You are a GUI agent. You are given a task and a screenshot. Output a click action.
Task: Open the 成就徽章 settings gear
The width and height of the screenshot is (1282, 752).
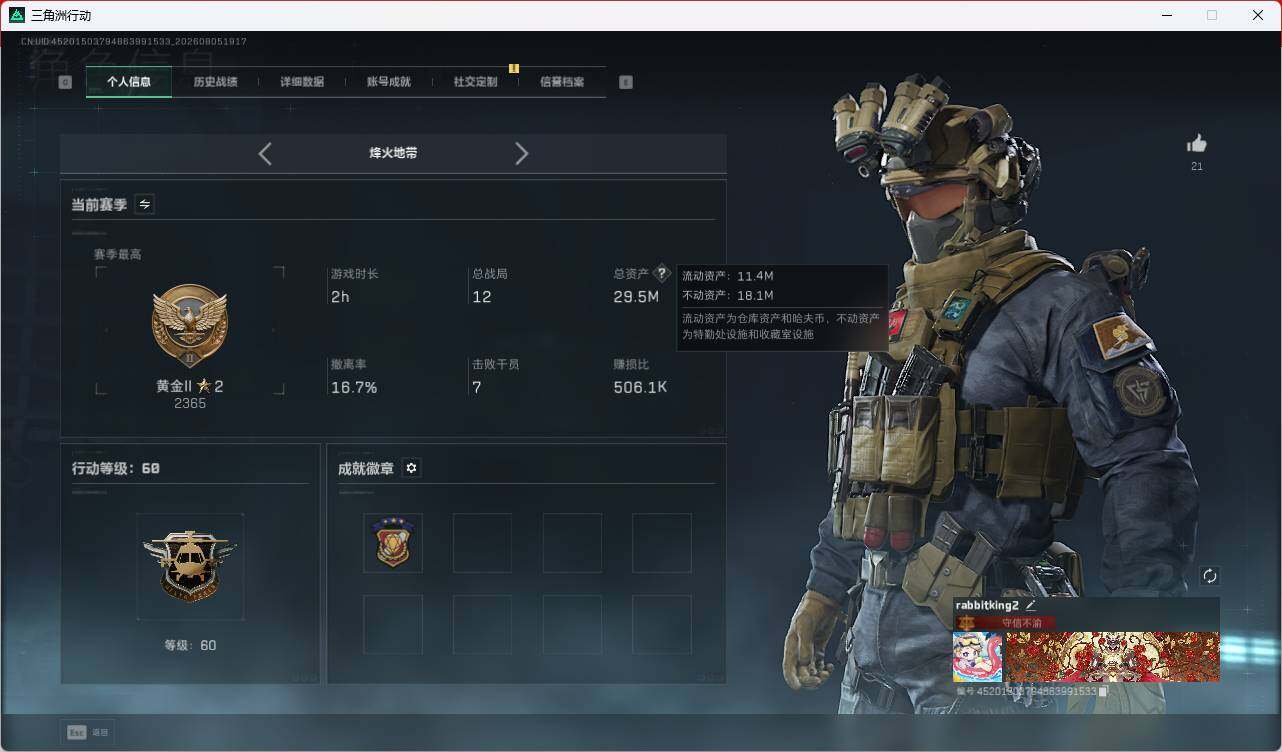(x=411, y=468)
